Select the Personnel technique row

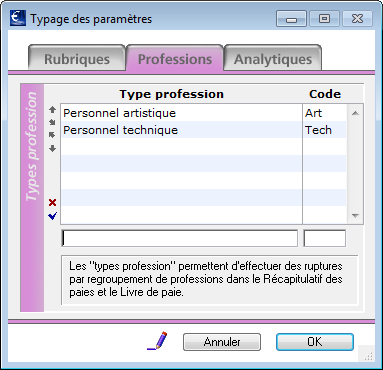(204, 130)
